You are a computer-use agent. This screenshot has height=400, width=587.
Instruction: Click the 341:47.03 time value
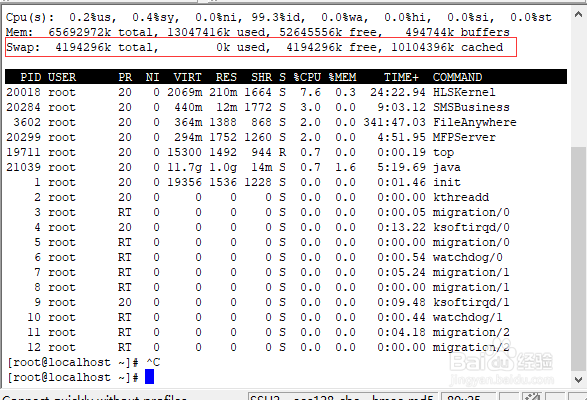(x=394, y=122)
